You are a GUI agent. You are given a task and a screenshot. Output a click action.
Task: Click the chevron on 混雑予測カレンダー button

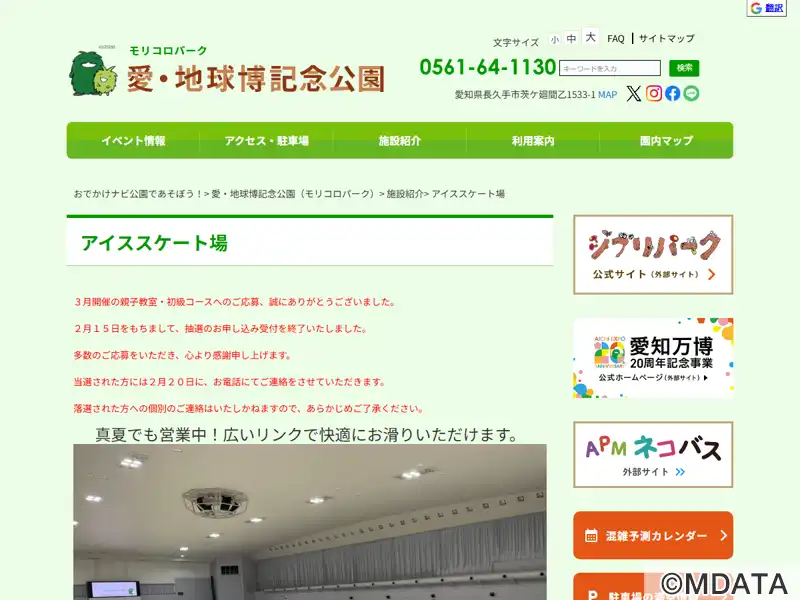tap(723, 535)
